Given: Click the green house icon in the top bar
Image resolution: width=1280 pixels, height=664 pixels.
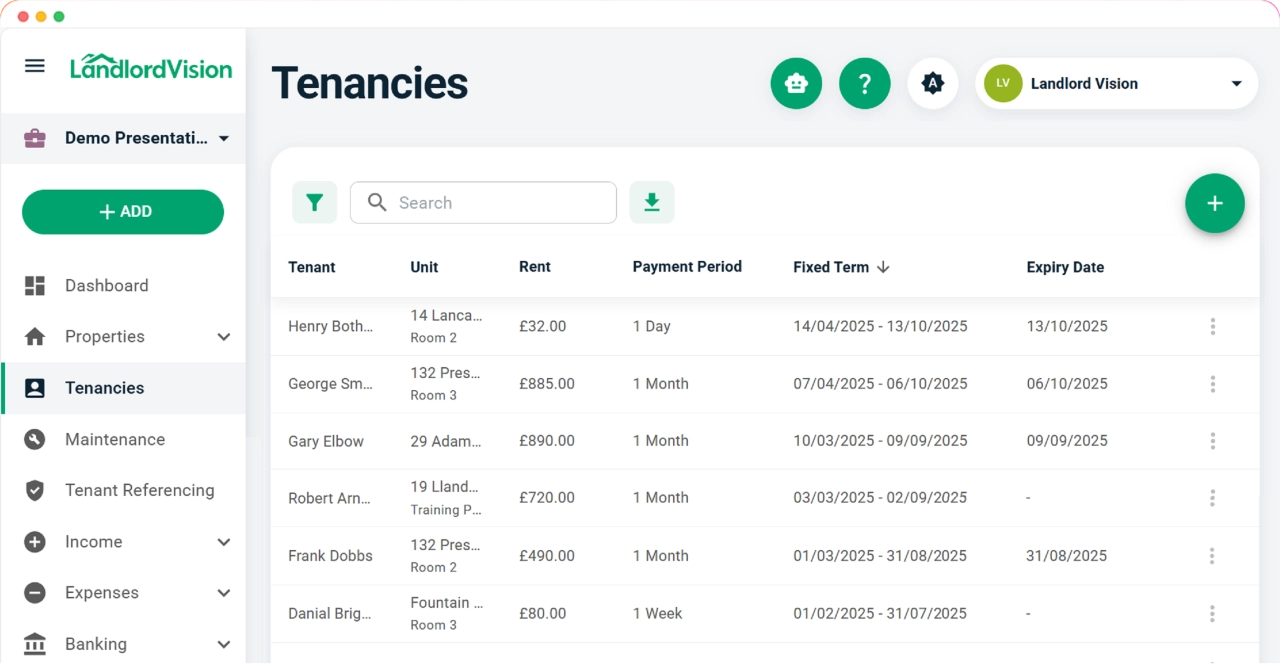Looking at the screenshot, I should [x=796, y=83].
